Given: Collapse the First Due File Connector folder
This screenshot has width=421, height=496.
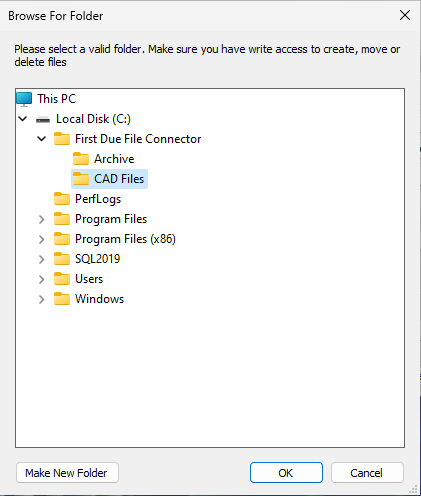Looking at the screenshot, I should pos(42,139).
